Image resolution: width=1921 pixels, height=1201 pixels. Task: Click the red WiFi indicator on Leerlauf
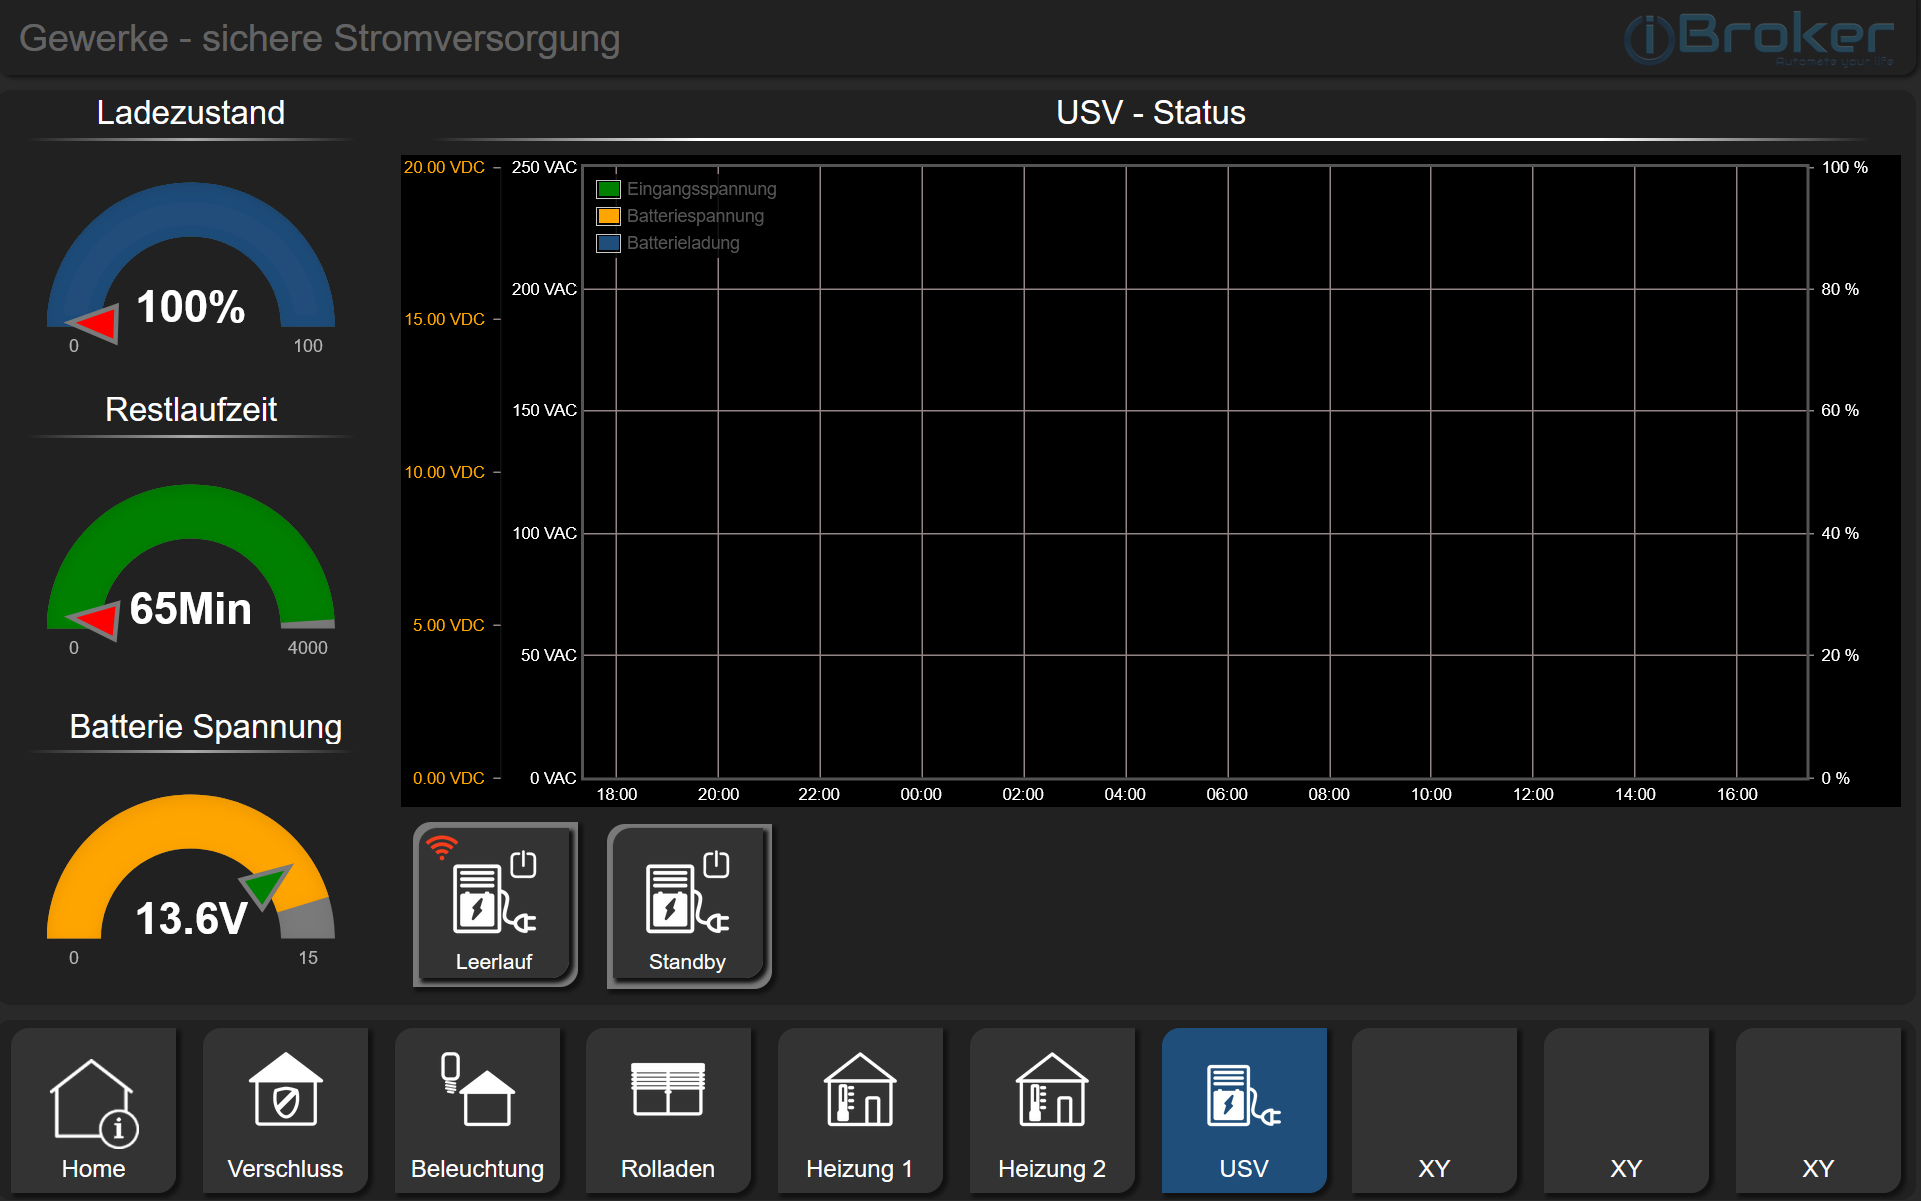click(x=440, y=847)
